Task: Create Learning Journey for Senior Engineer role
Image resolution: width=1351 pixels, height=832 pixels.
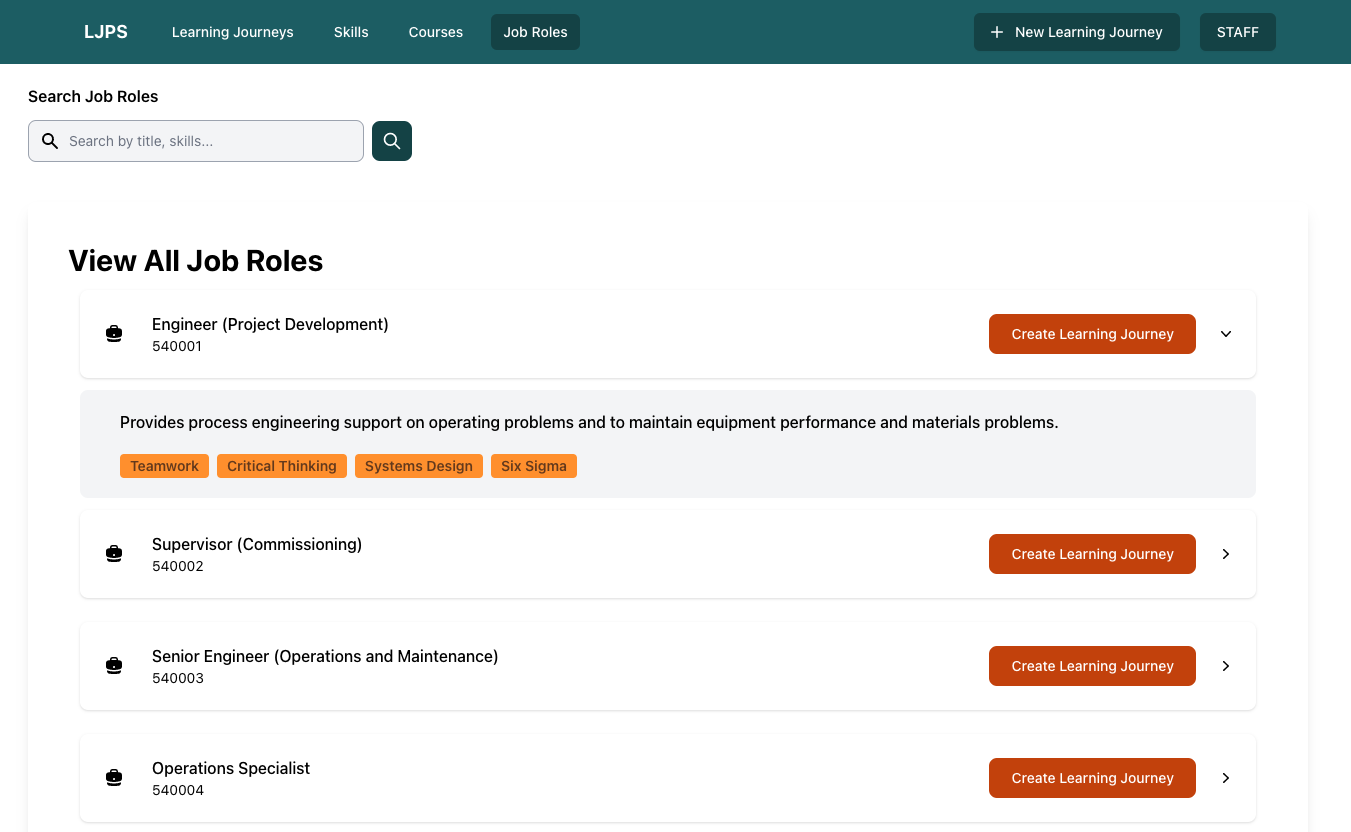Action: 1092,666
